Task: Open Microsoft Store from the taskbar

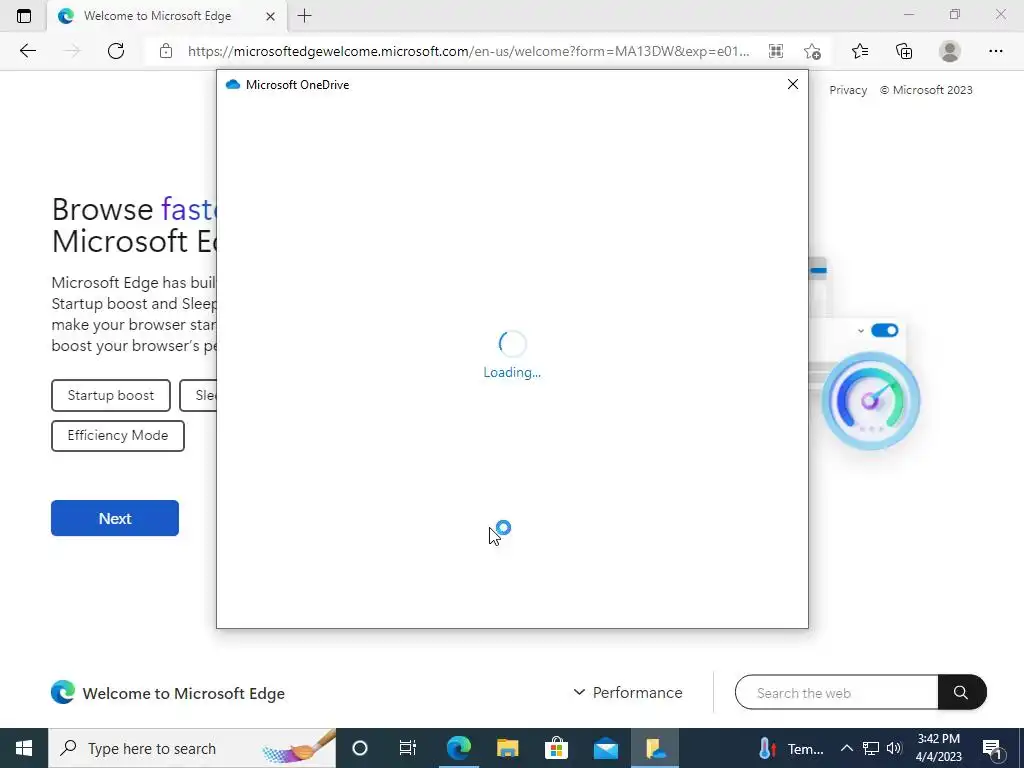Action: coord(556,748)
